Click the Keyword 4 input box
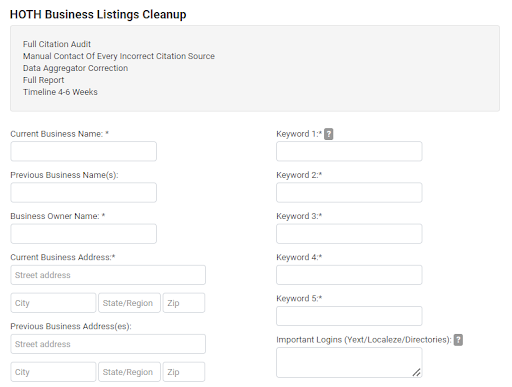 coord(349,275)
